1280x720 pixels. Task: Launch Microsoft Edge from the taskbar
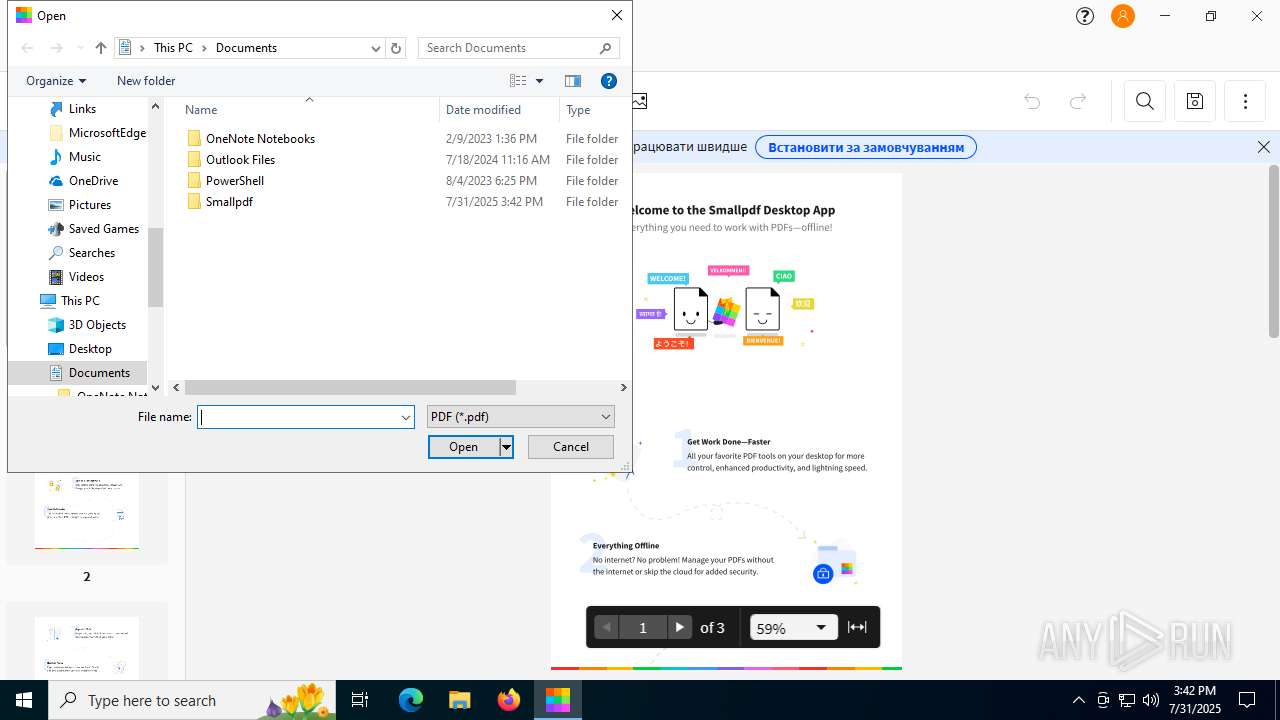(x=411, y=700)
